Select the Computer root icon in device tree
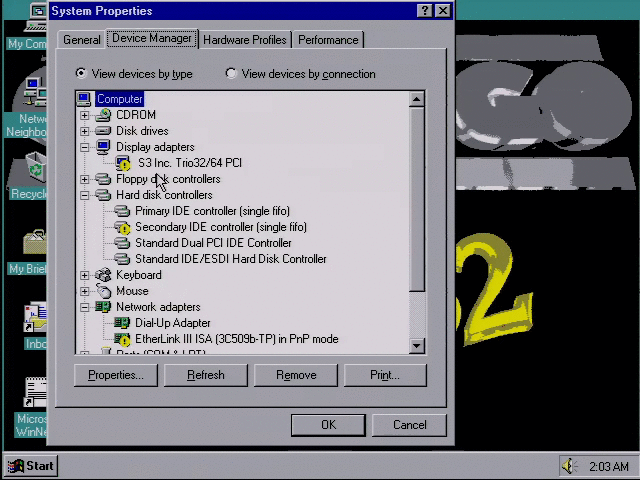640x480 pixels. pos(84,99)
